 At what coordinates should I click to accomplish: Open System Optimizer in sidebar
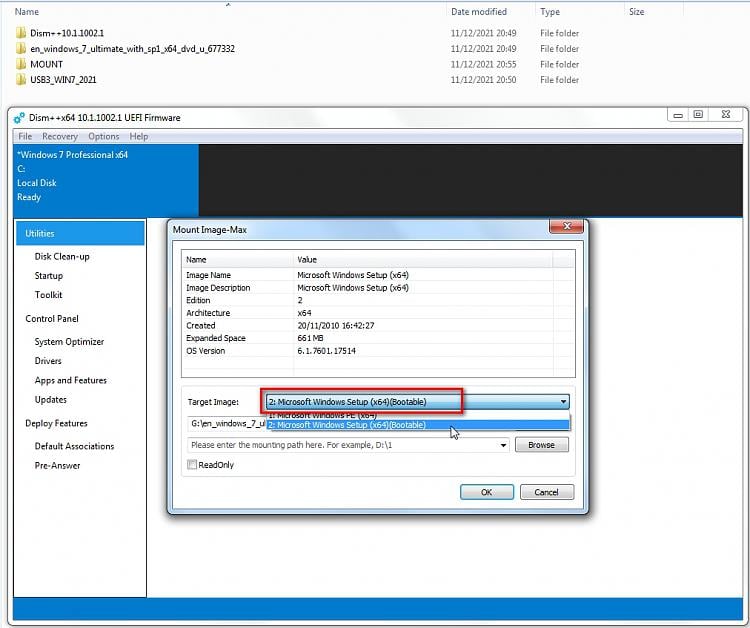[x=69, y=342]
